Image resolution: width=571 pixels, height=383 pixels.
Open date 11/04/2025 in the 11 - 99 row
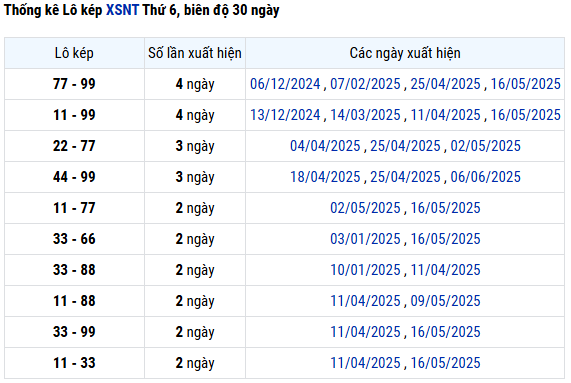pyautogui.click(x=445, y=115)
